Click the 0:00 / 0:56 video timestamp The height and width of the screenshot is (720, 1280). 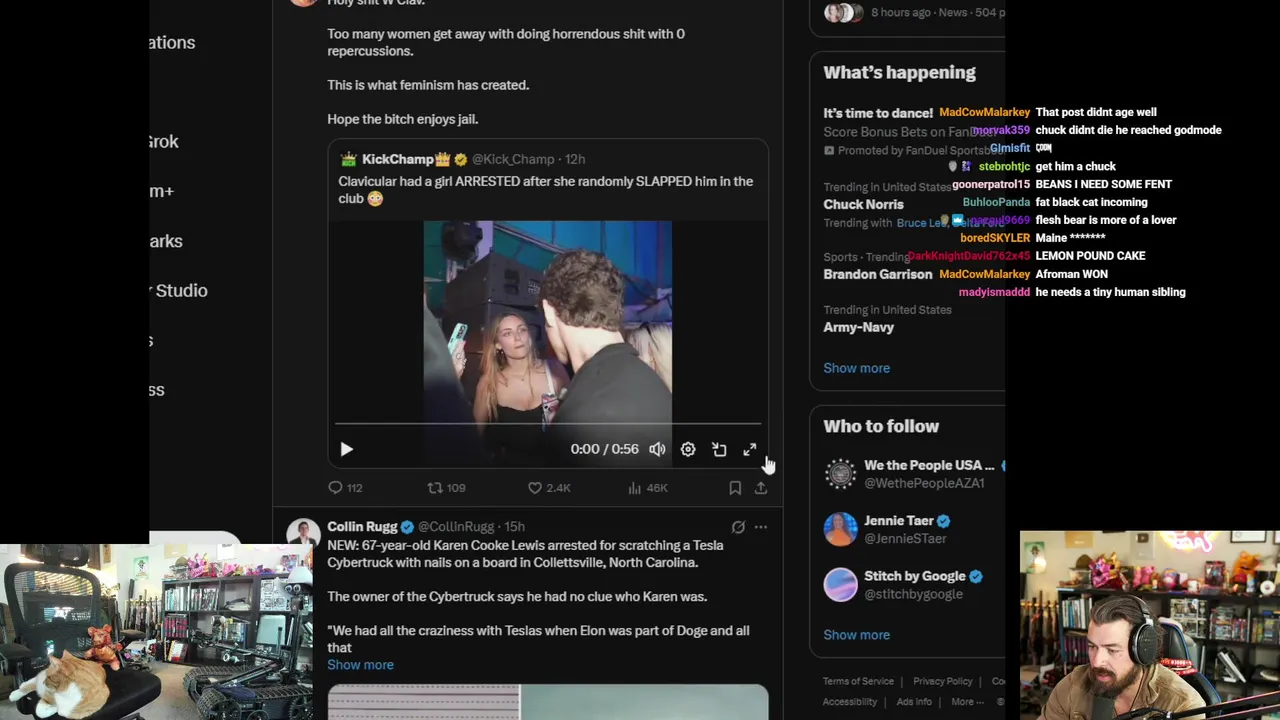click(x=604, y=449)
